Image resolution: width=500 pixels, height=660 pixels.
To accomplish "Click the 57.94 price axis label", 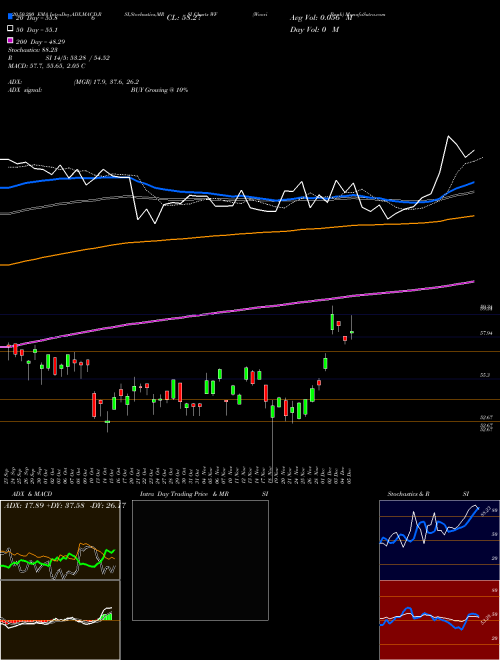I will (486, 333).
